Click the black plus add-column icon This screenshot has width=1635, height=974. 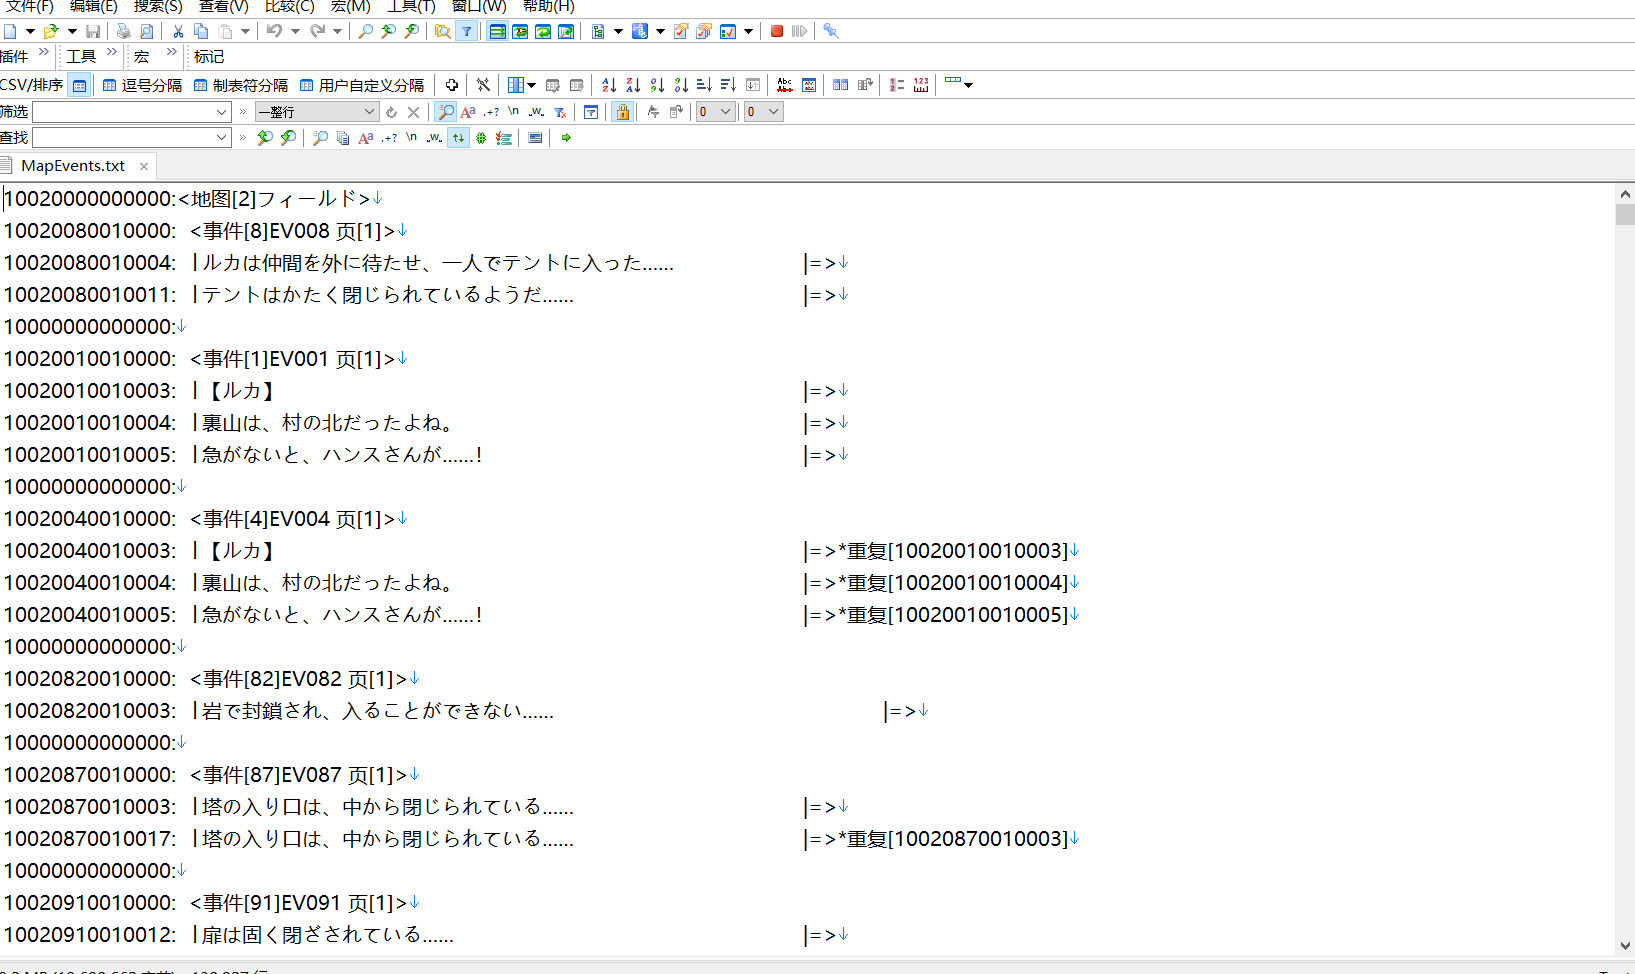452,85
